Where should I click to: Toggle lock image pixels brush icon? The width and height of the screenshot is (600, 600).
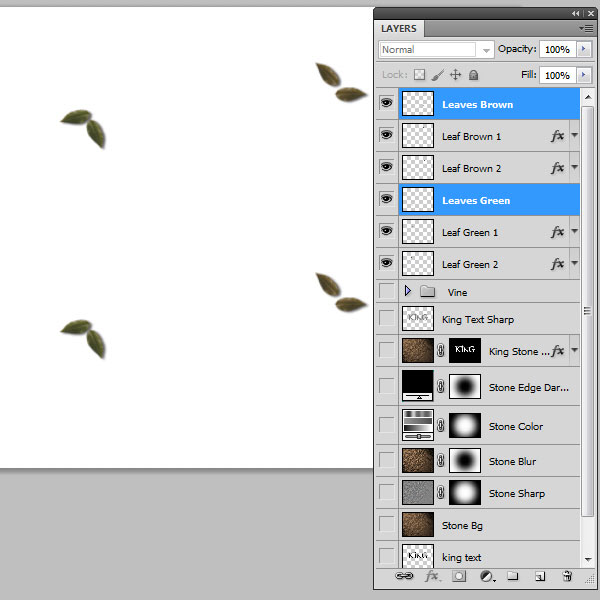[x=437, y=75]
